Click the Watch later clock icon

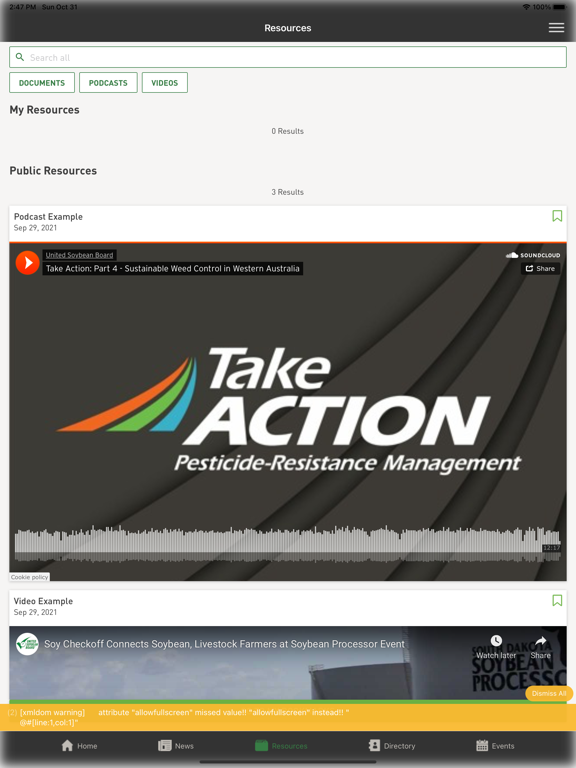click(x=496, y=640)
